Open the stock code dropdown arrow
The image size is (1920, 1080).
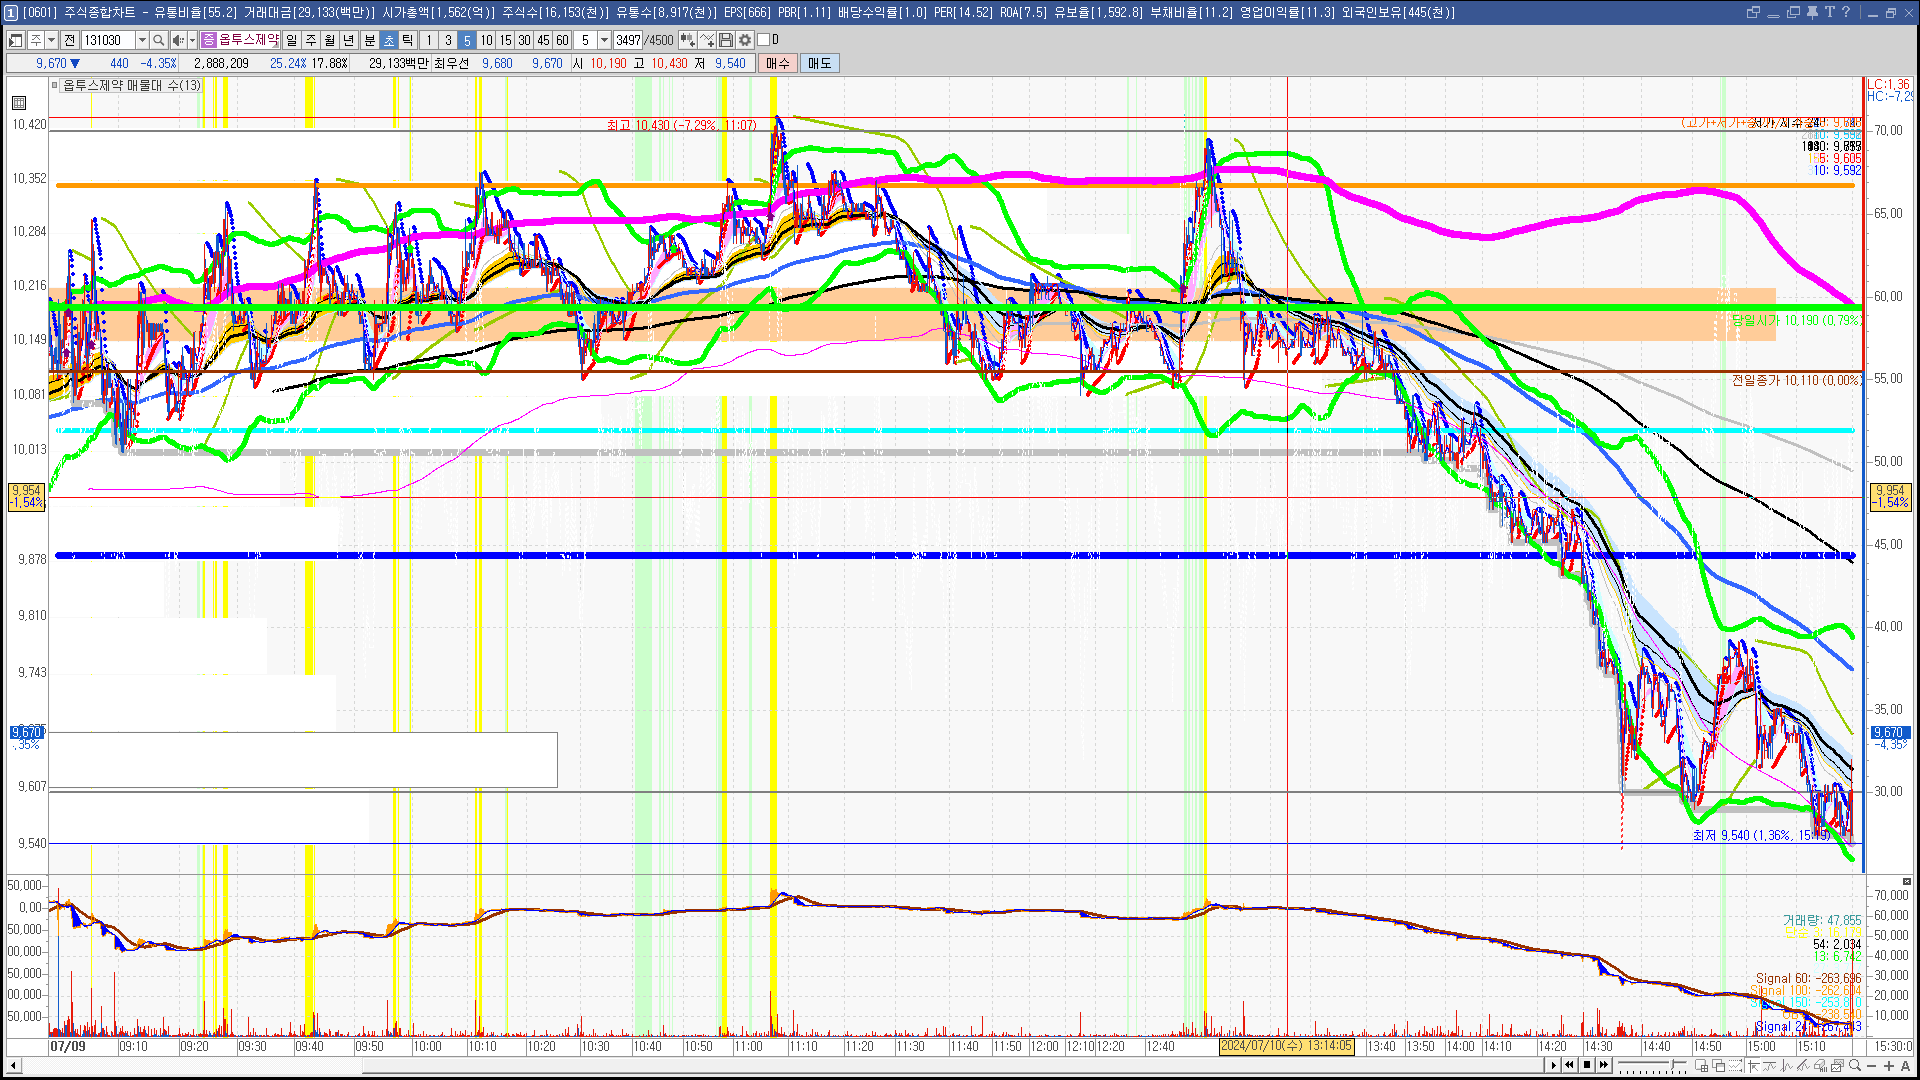point(142,40)
